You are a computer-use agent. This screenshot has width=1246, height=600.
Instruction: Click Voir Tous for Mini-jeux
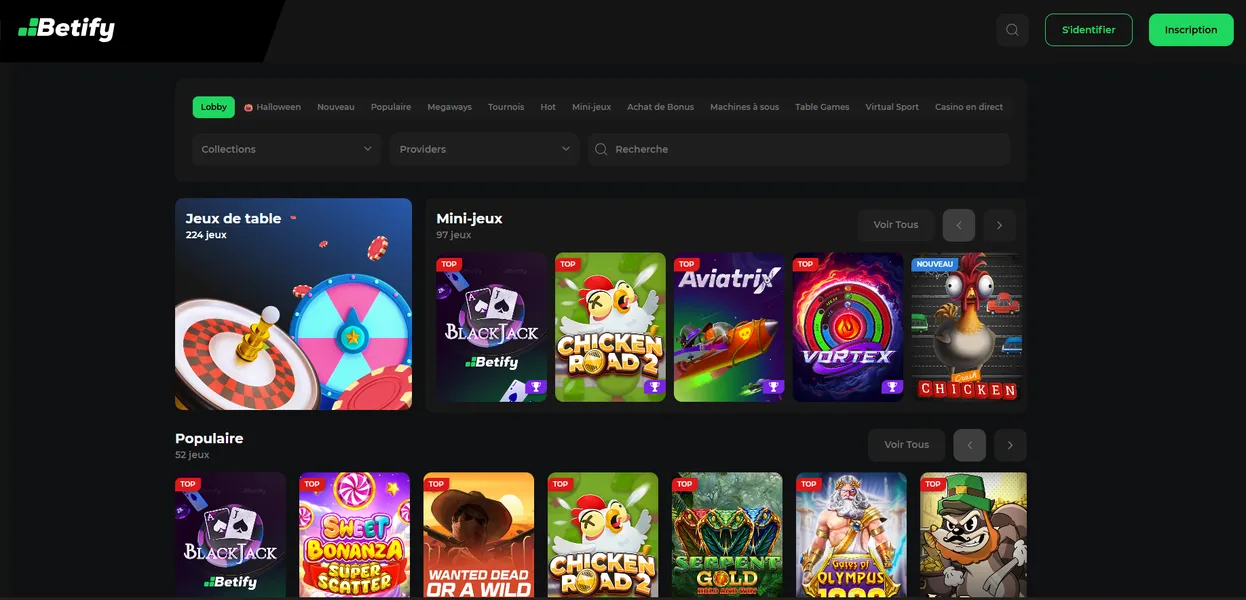[895, 225]
